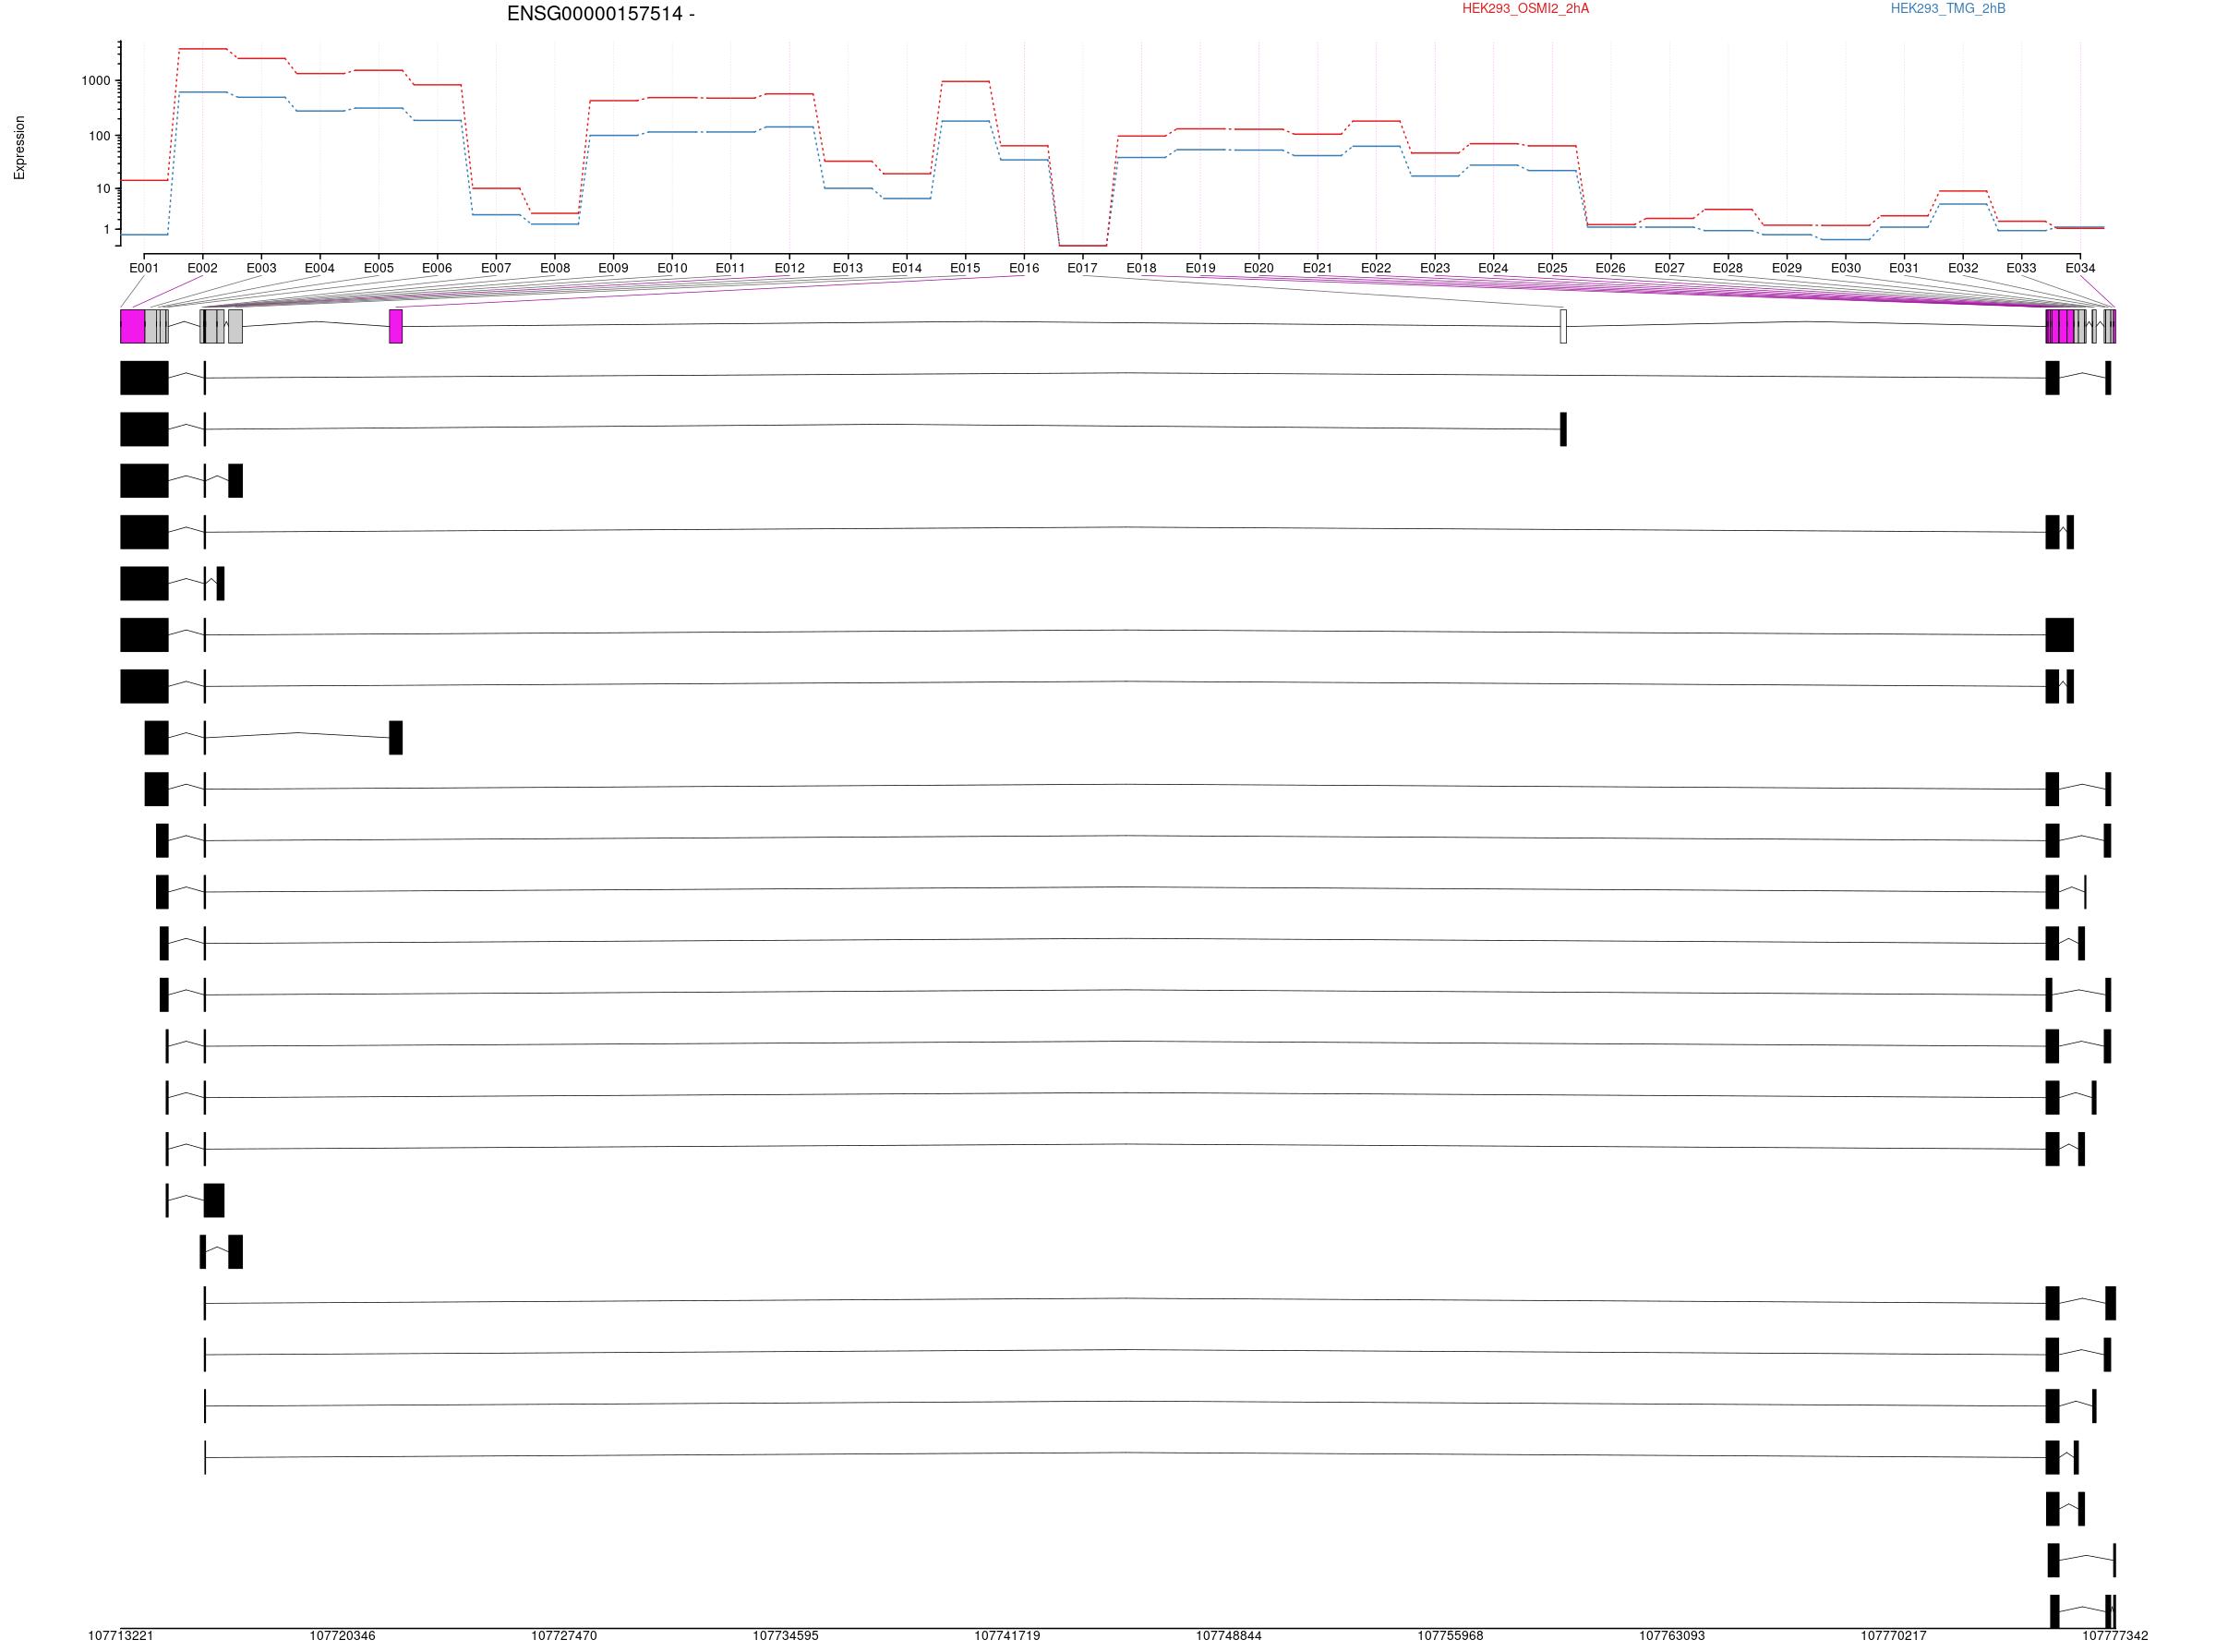The height and width of the screenshot is (1652, 2216).
Task: Click the wide final exon of sixth transcript
Action: click(x=2059, y=635)
